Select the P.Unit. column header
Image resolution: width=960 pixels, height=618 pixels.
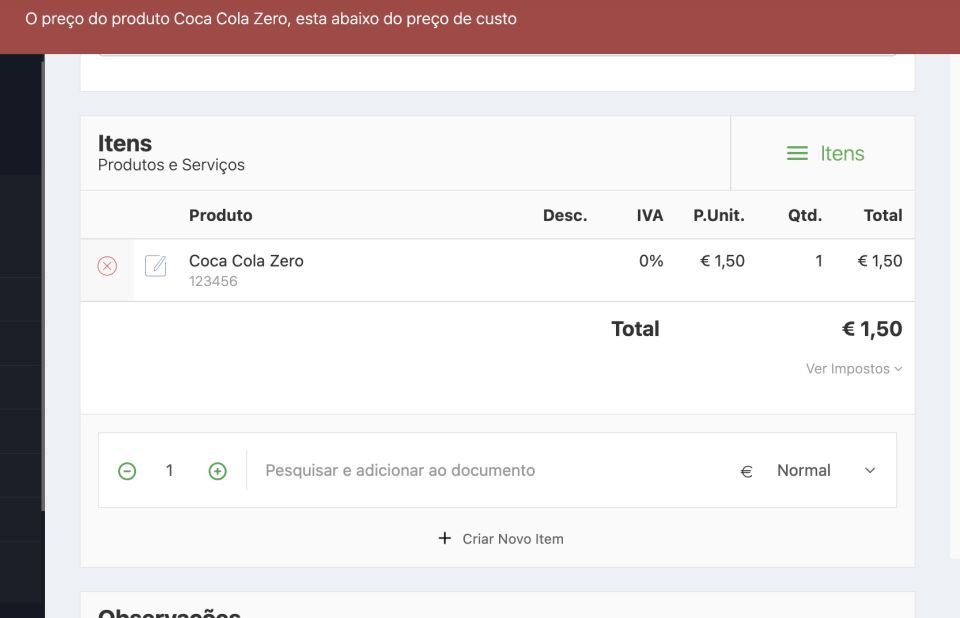[718, 215]
